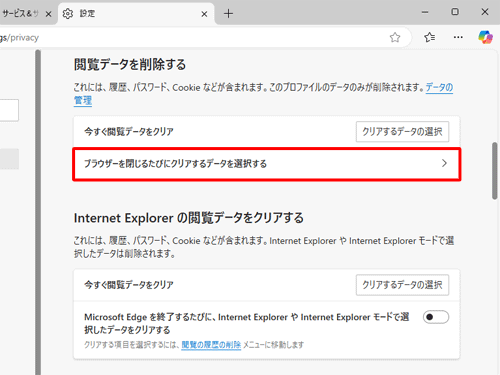
Task: Click 今すぐ閲覧データをクリア label in Internet Explorer section
Action: (129, 285)
